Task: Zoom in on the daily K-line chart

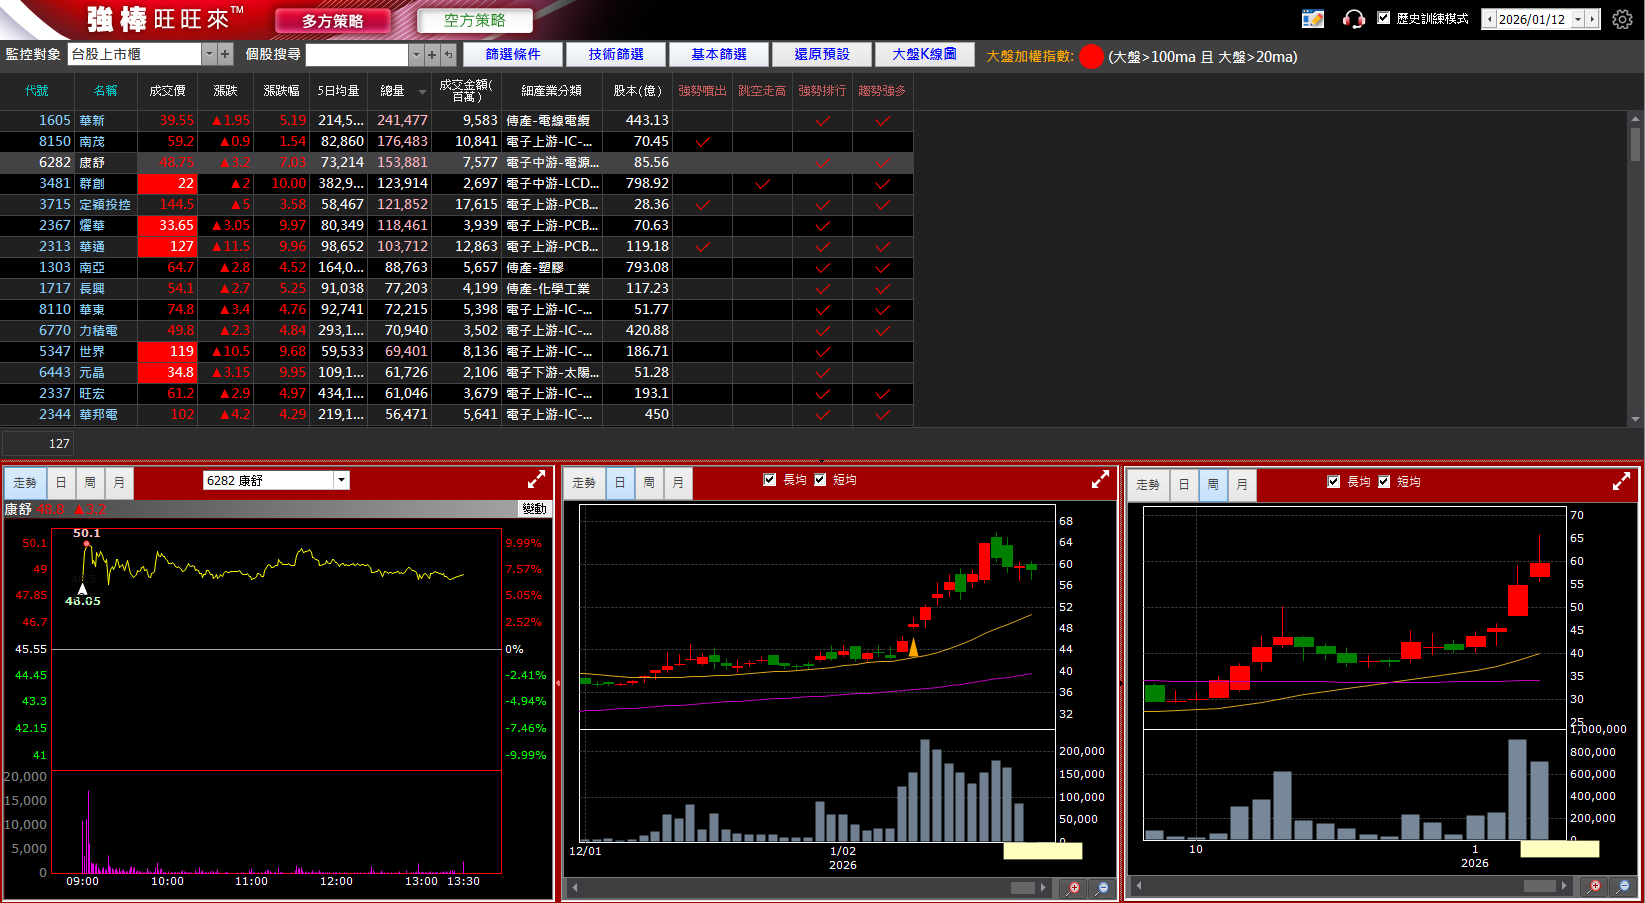Action: [x=1074, y=887]
